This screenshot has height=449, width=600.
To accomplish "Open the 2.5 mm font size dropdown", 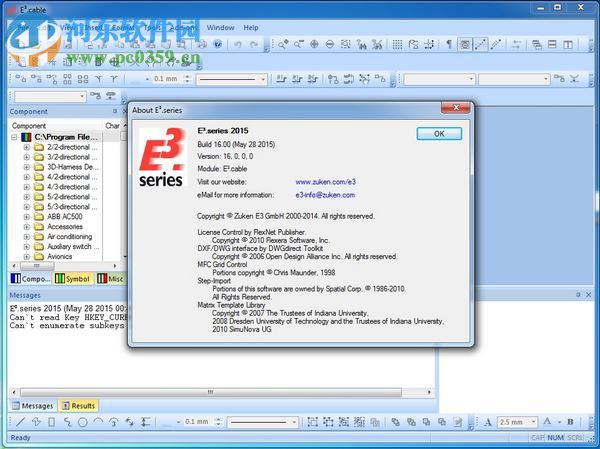I will tap(533, 422).
